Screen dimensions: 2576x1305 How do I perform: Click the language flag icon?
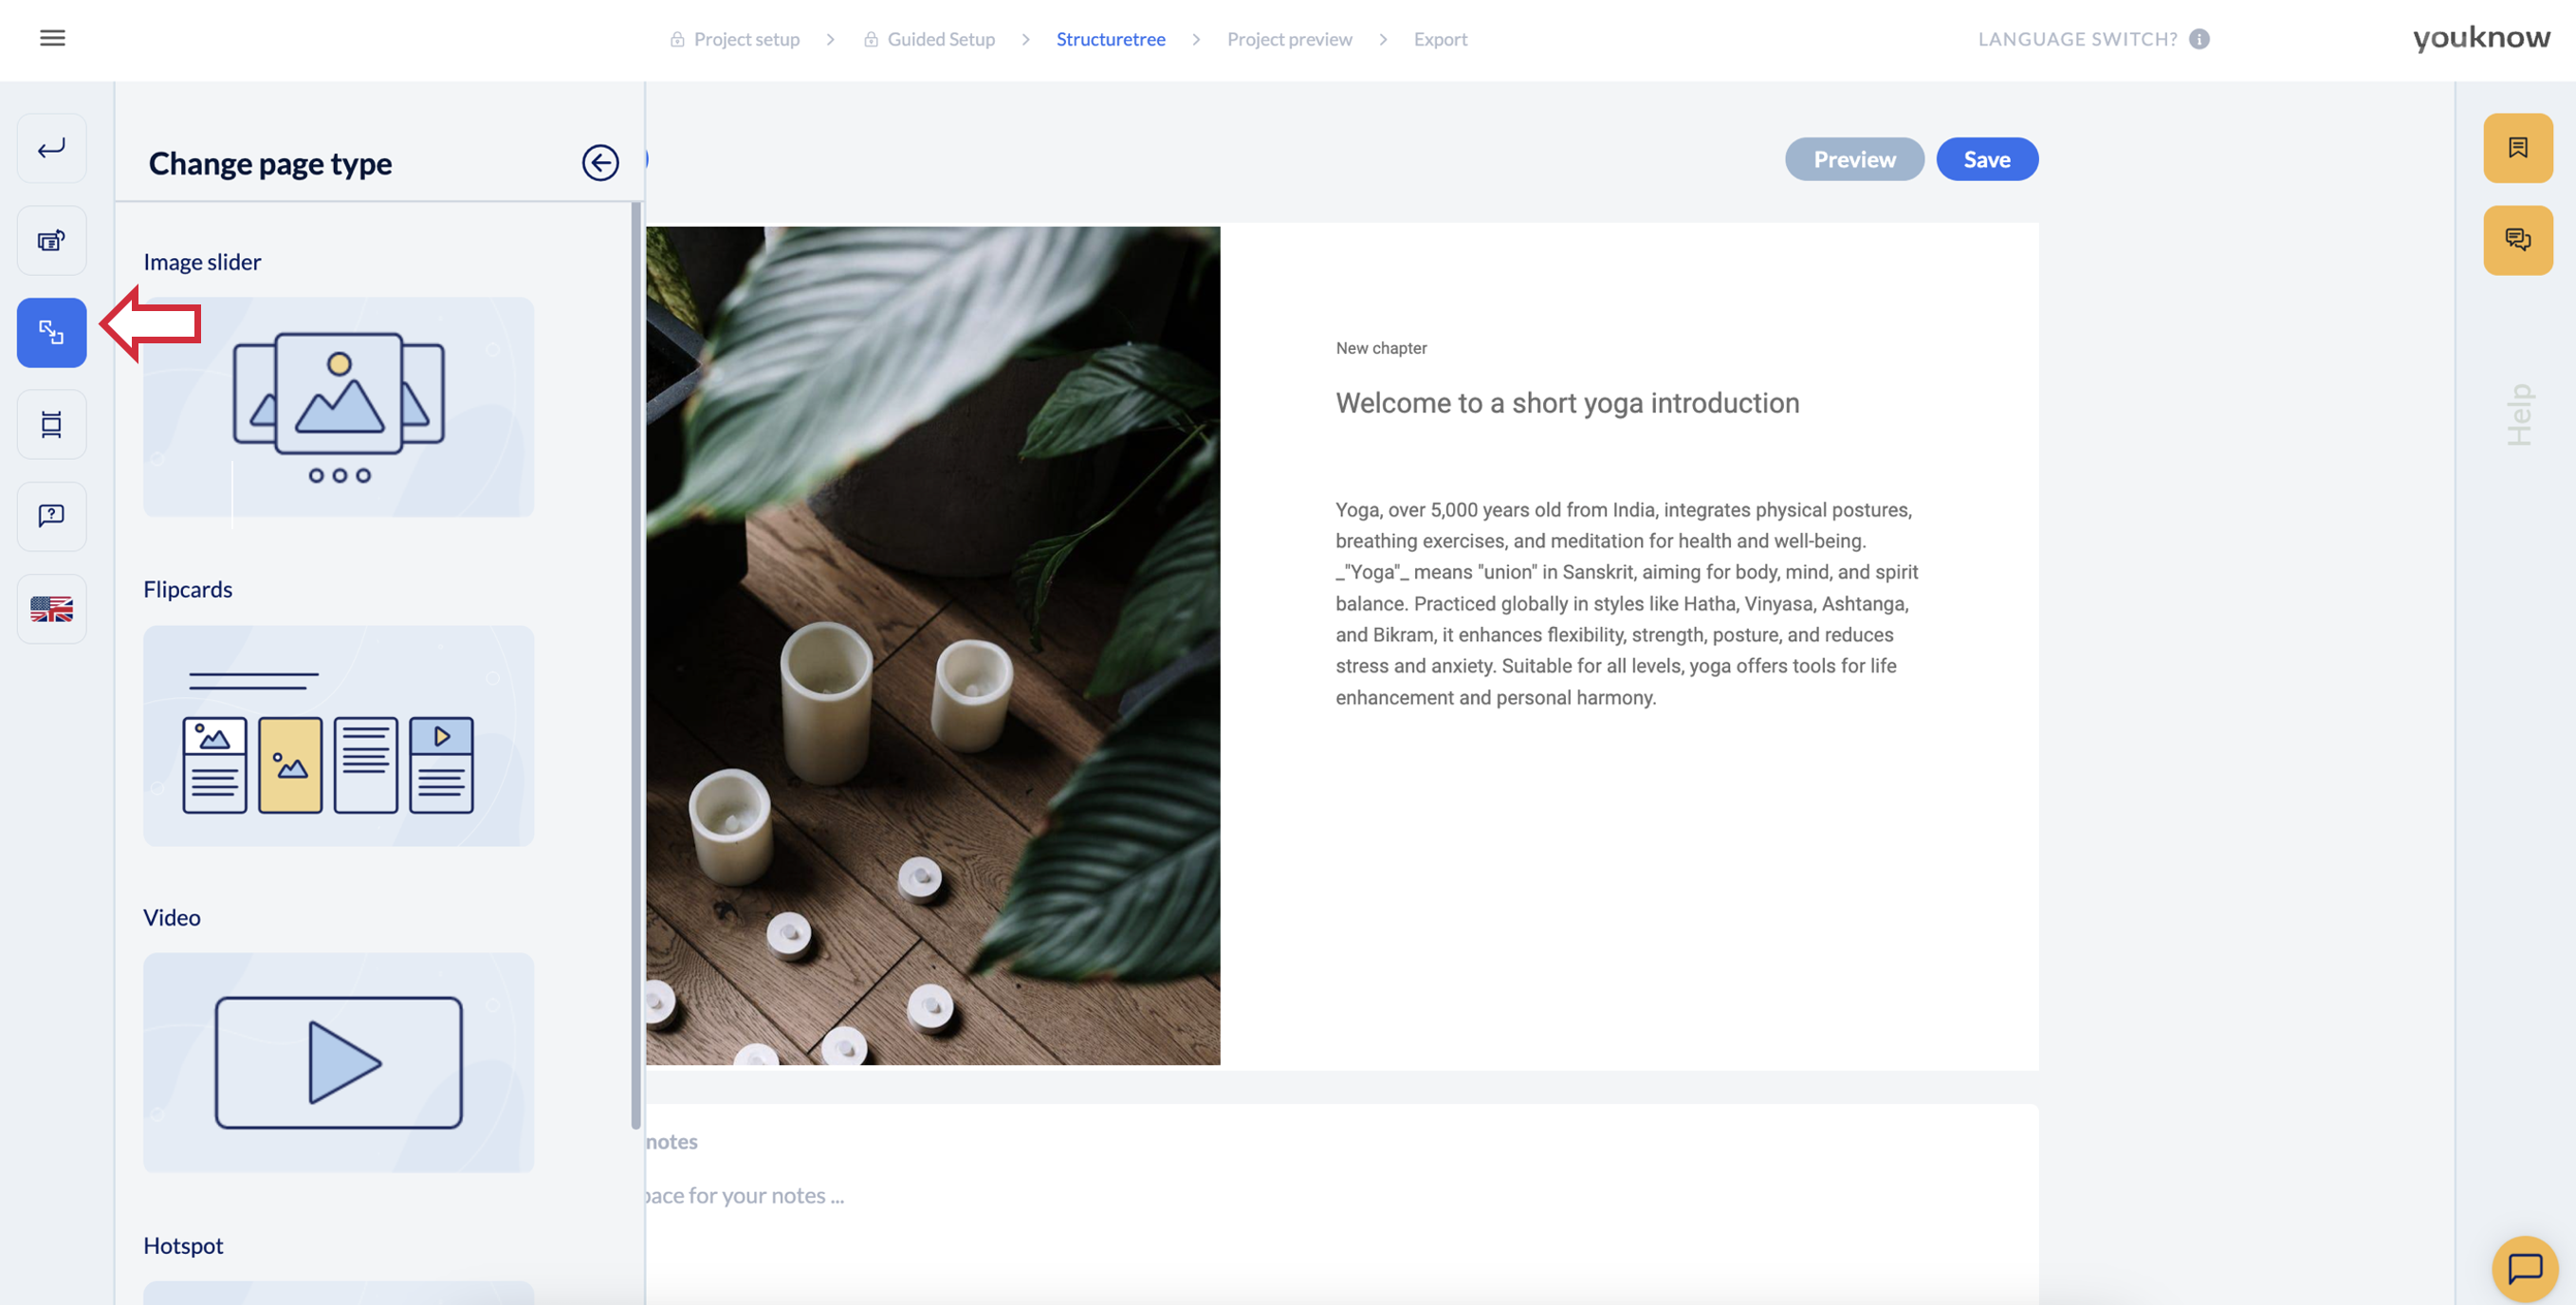tap(52, 609)
